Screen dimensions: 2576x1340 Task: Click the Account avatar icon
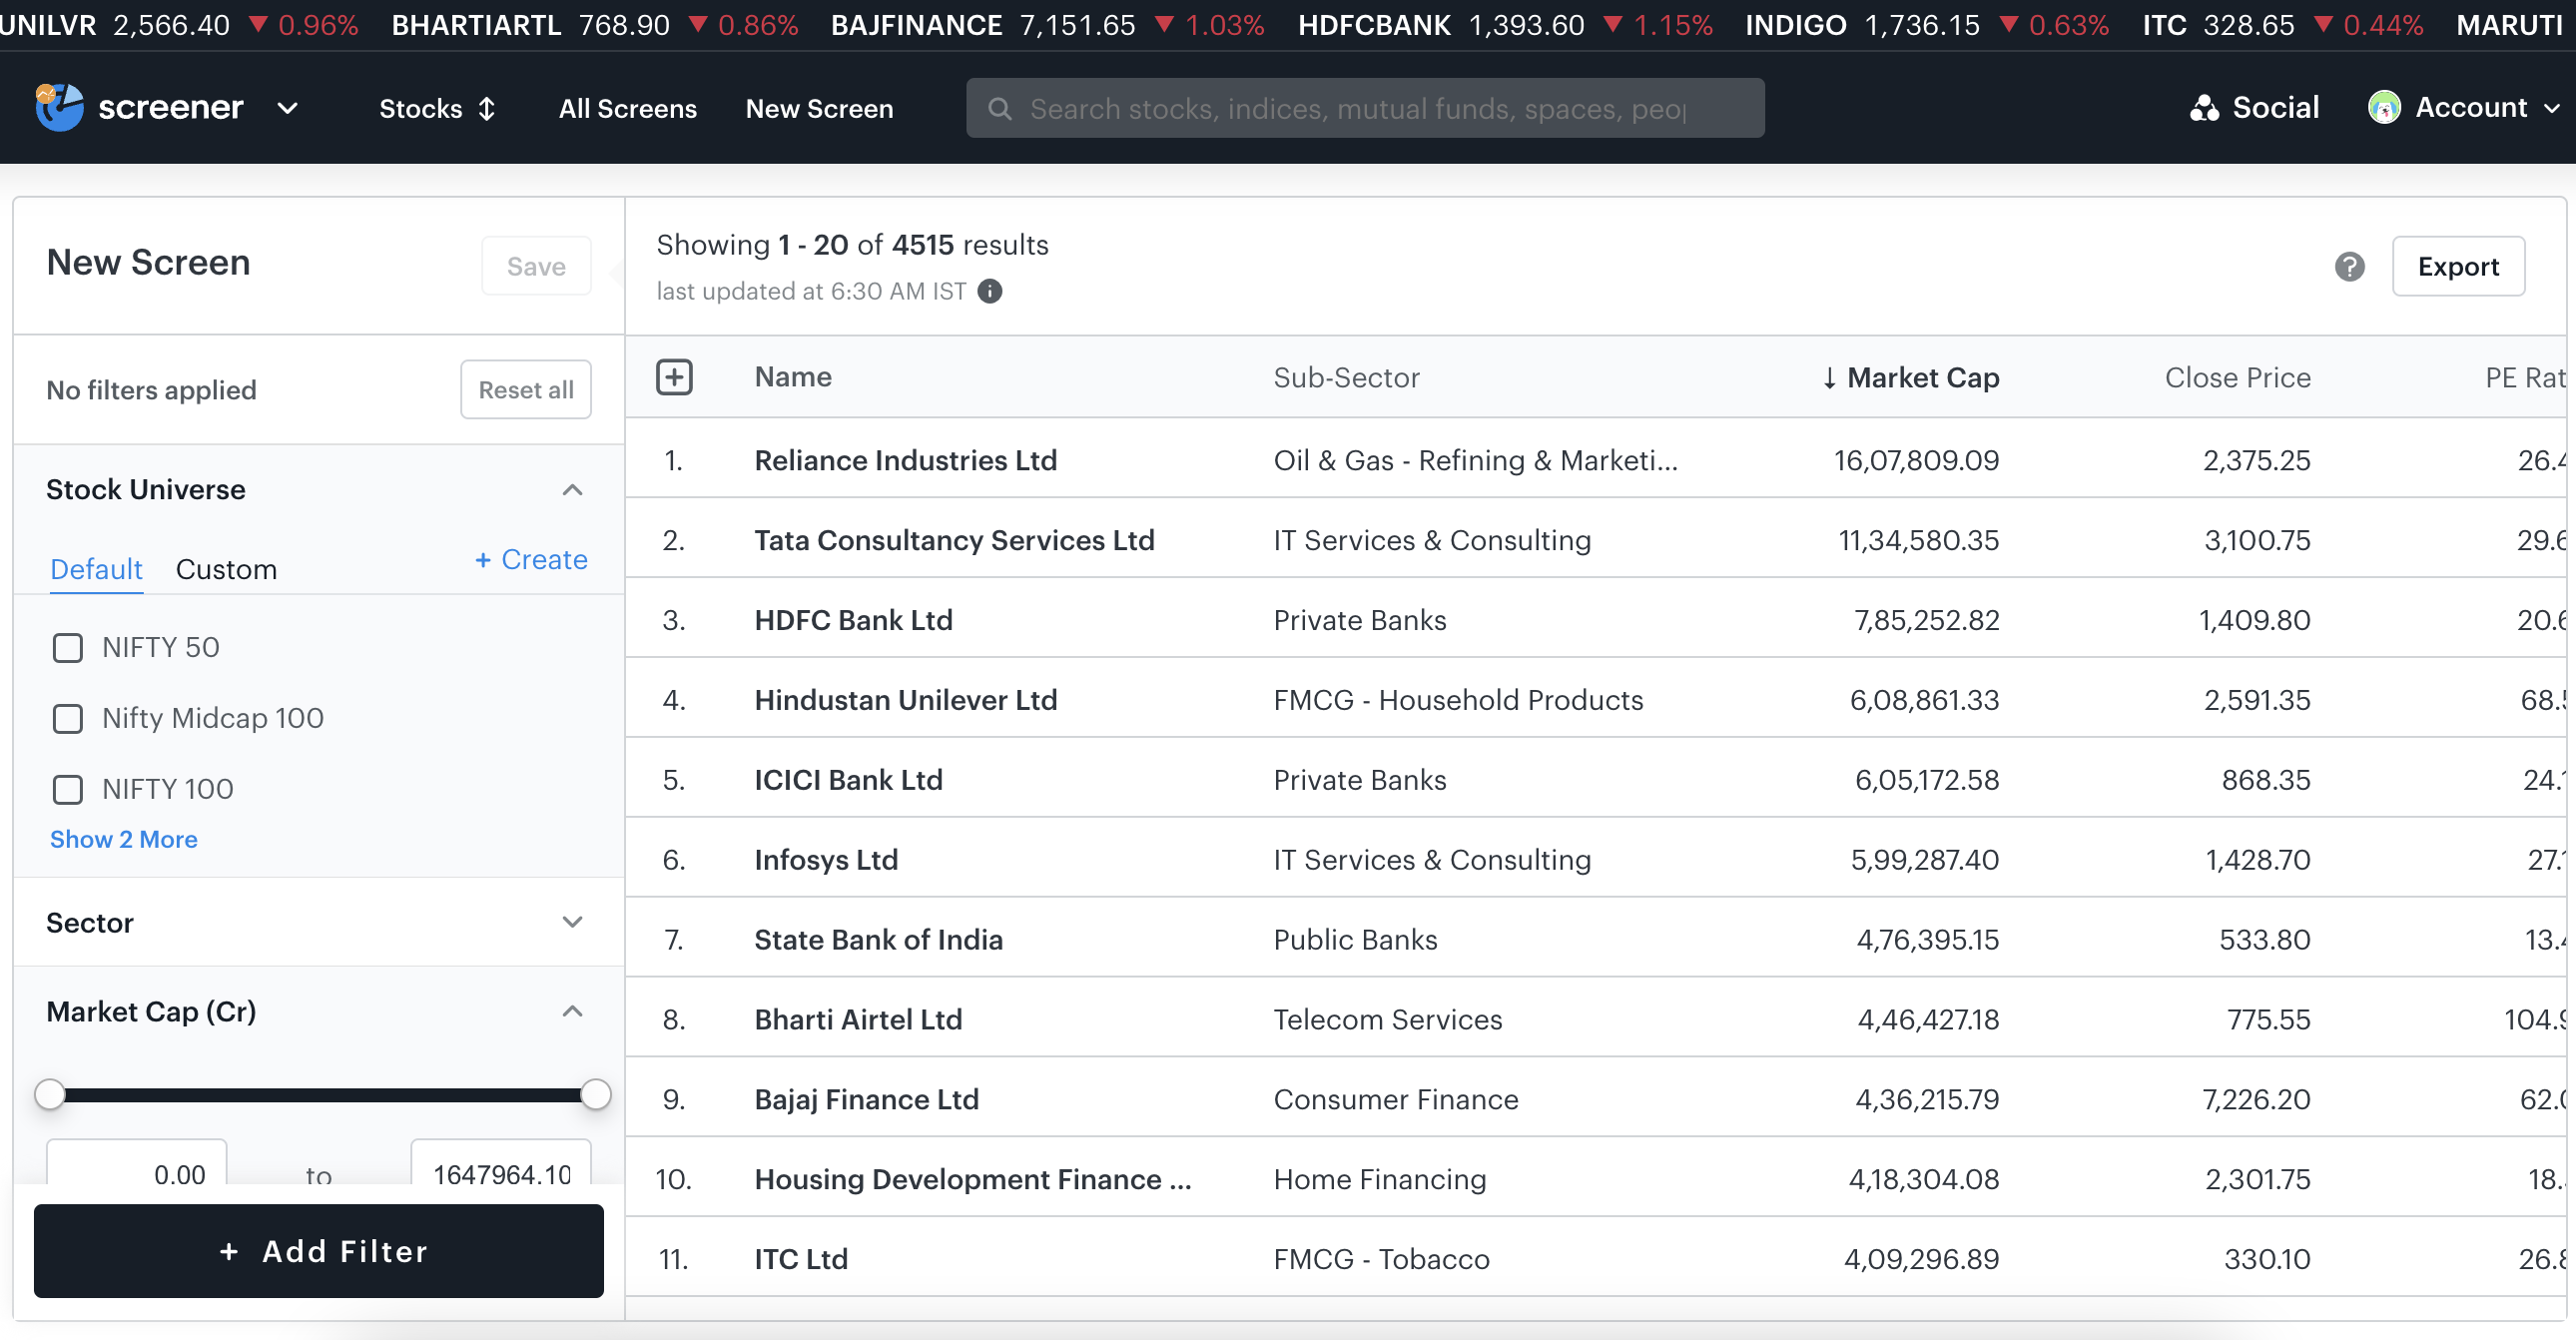coord(2383,107)
